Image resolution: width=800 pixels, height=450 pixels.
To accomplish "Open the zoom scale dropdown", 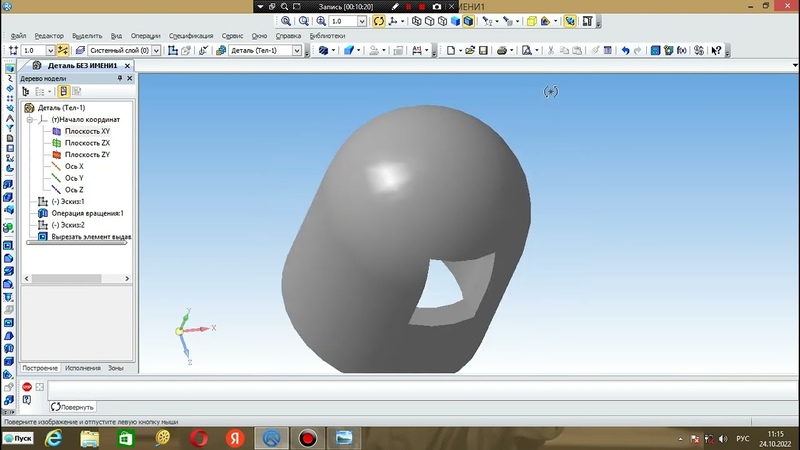I will coord(362,20).
